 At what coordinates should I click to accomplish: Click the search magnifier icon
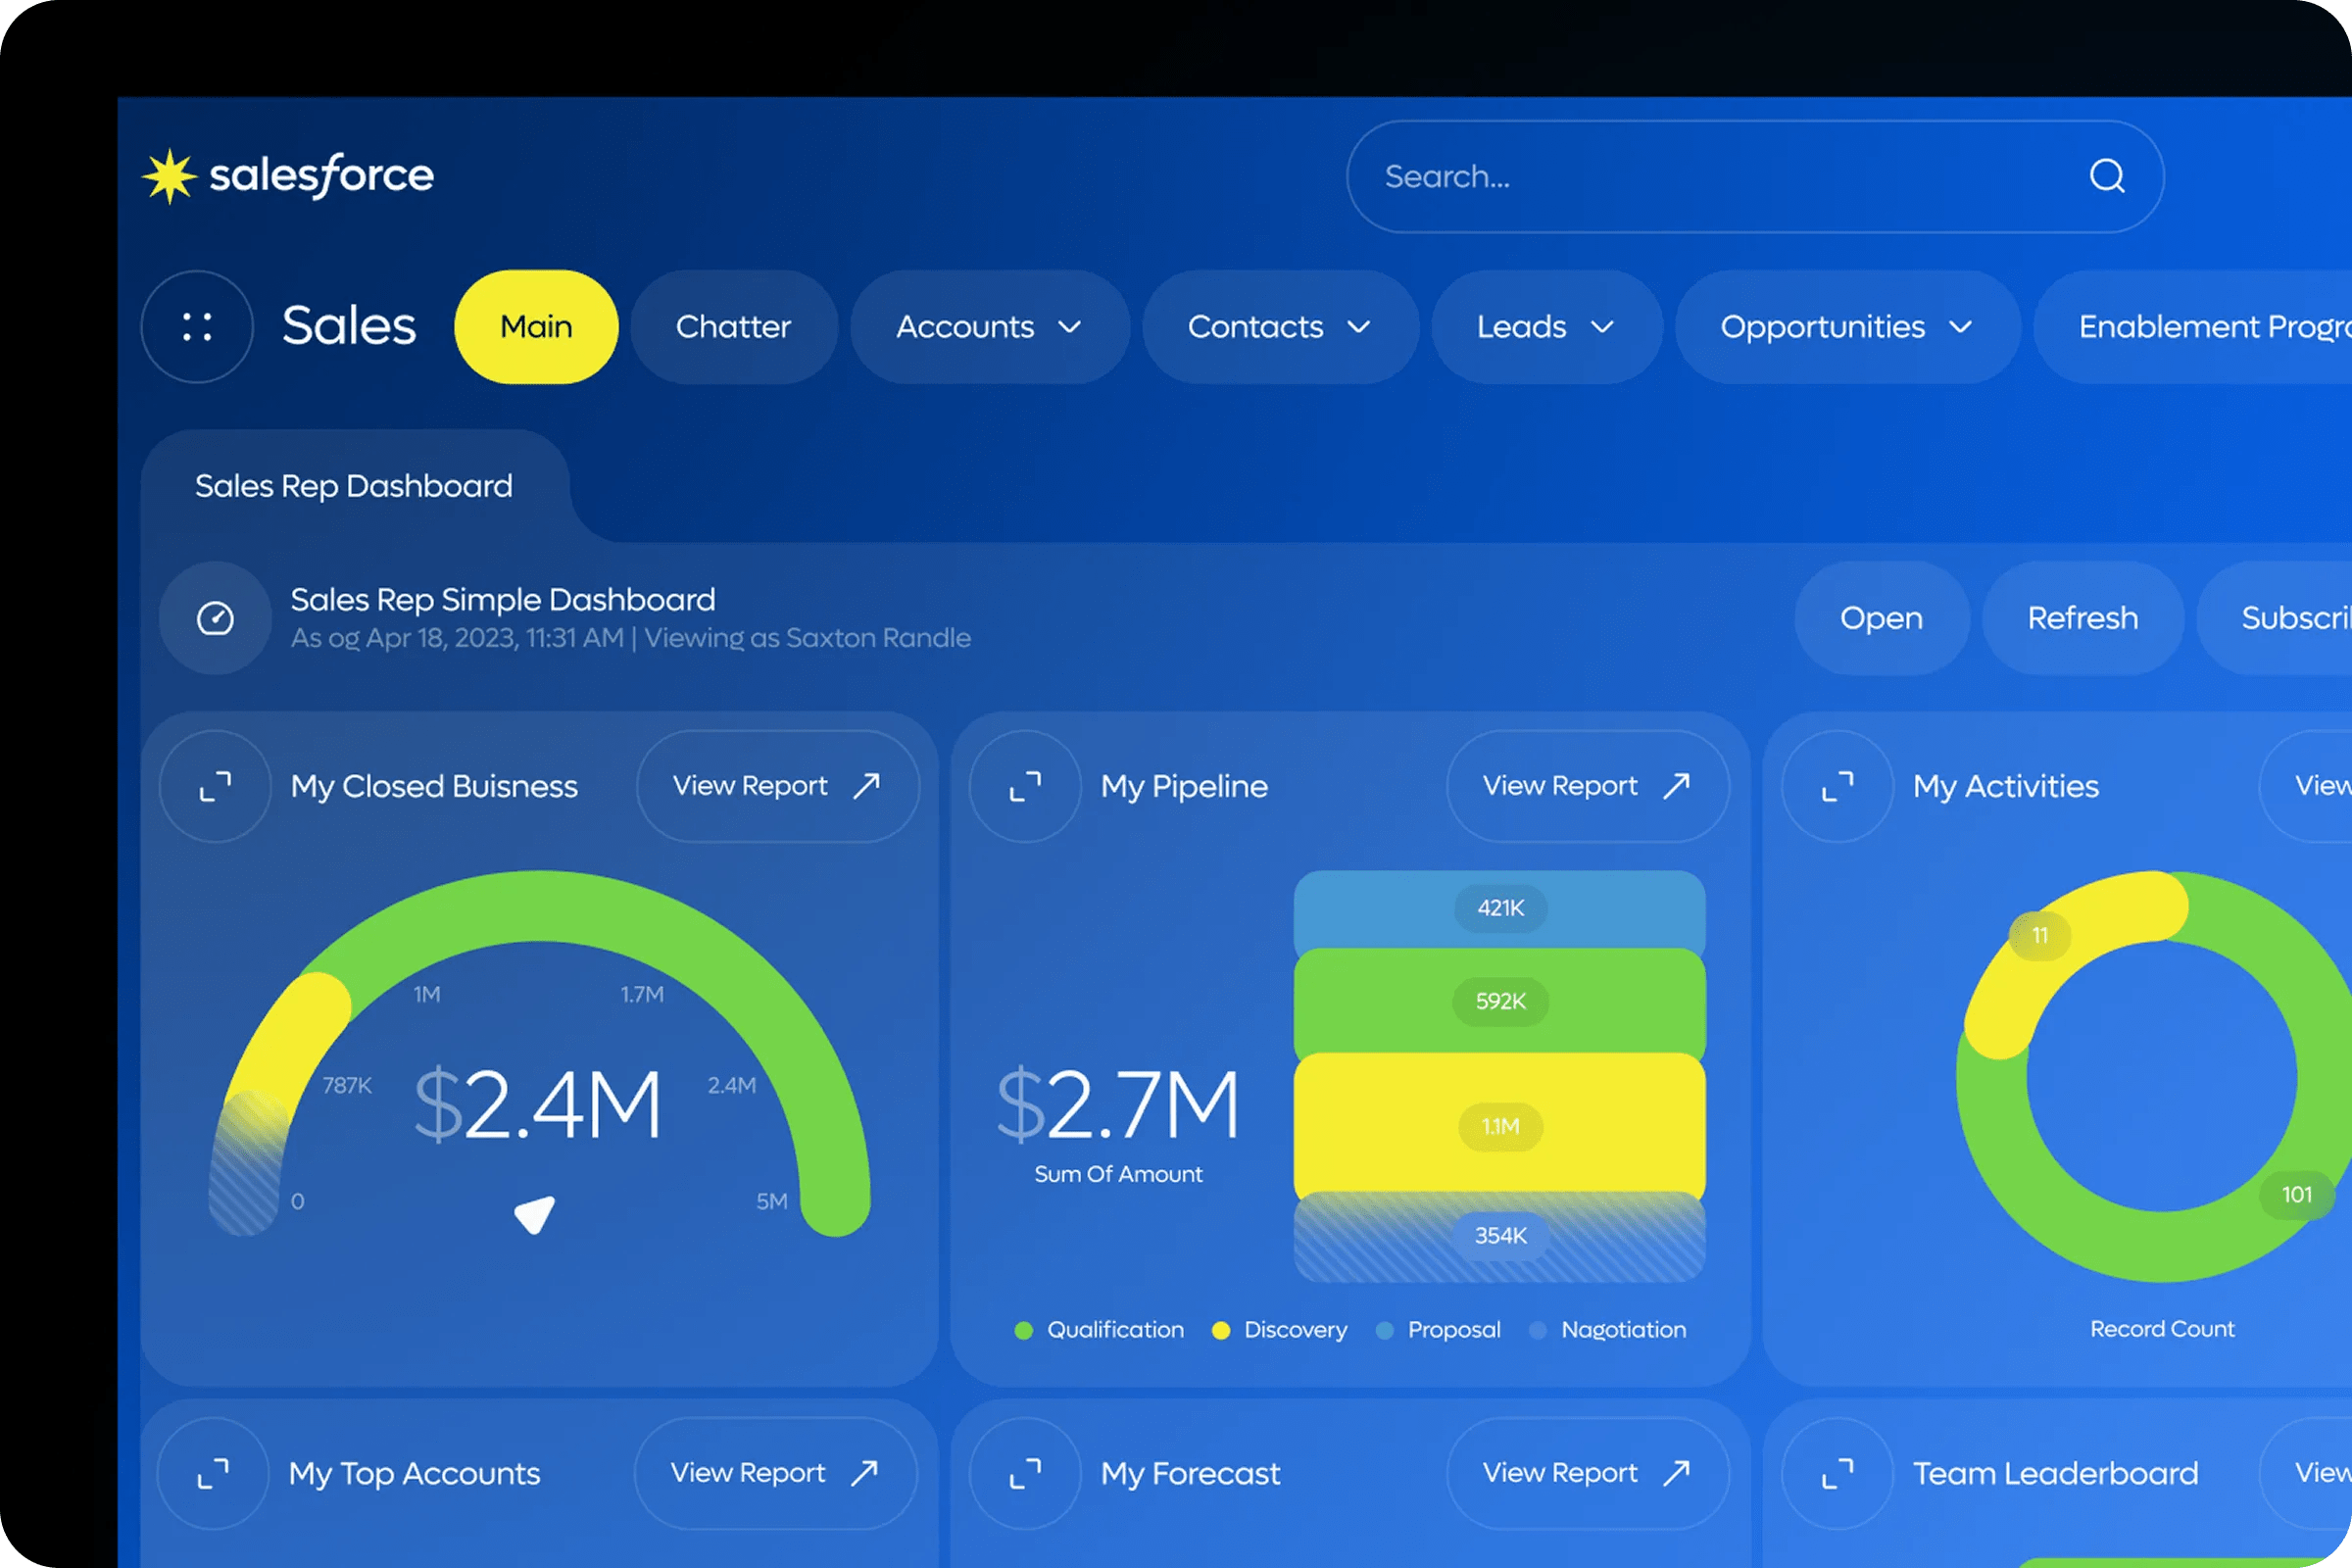pos(2106,176)
